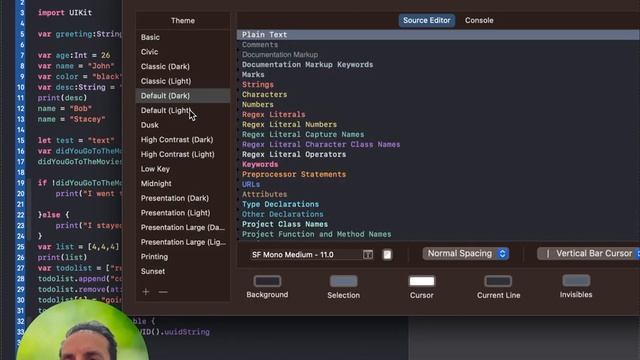Click the Cursor color swatch

(422, 281)
